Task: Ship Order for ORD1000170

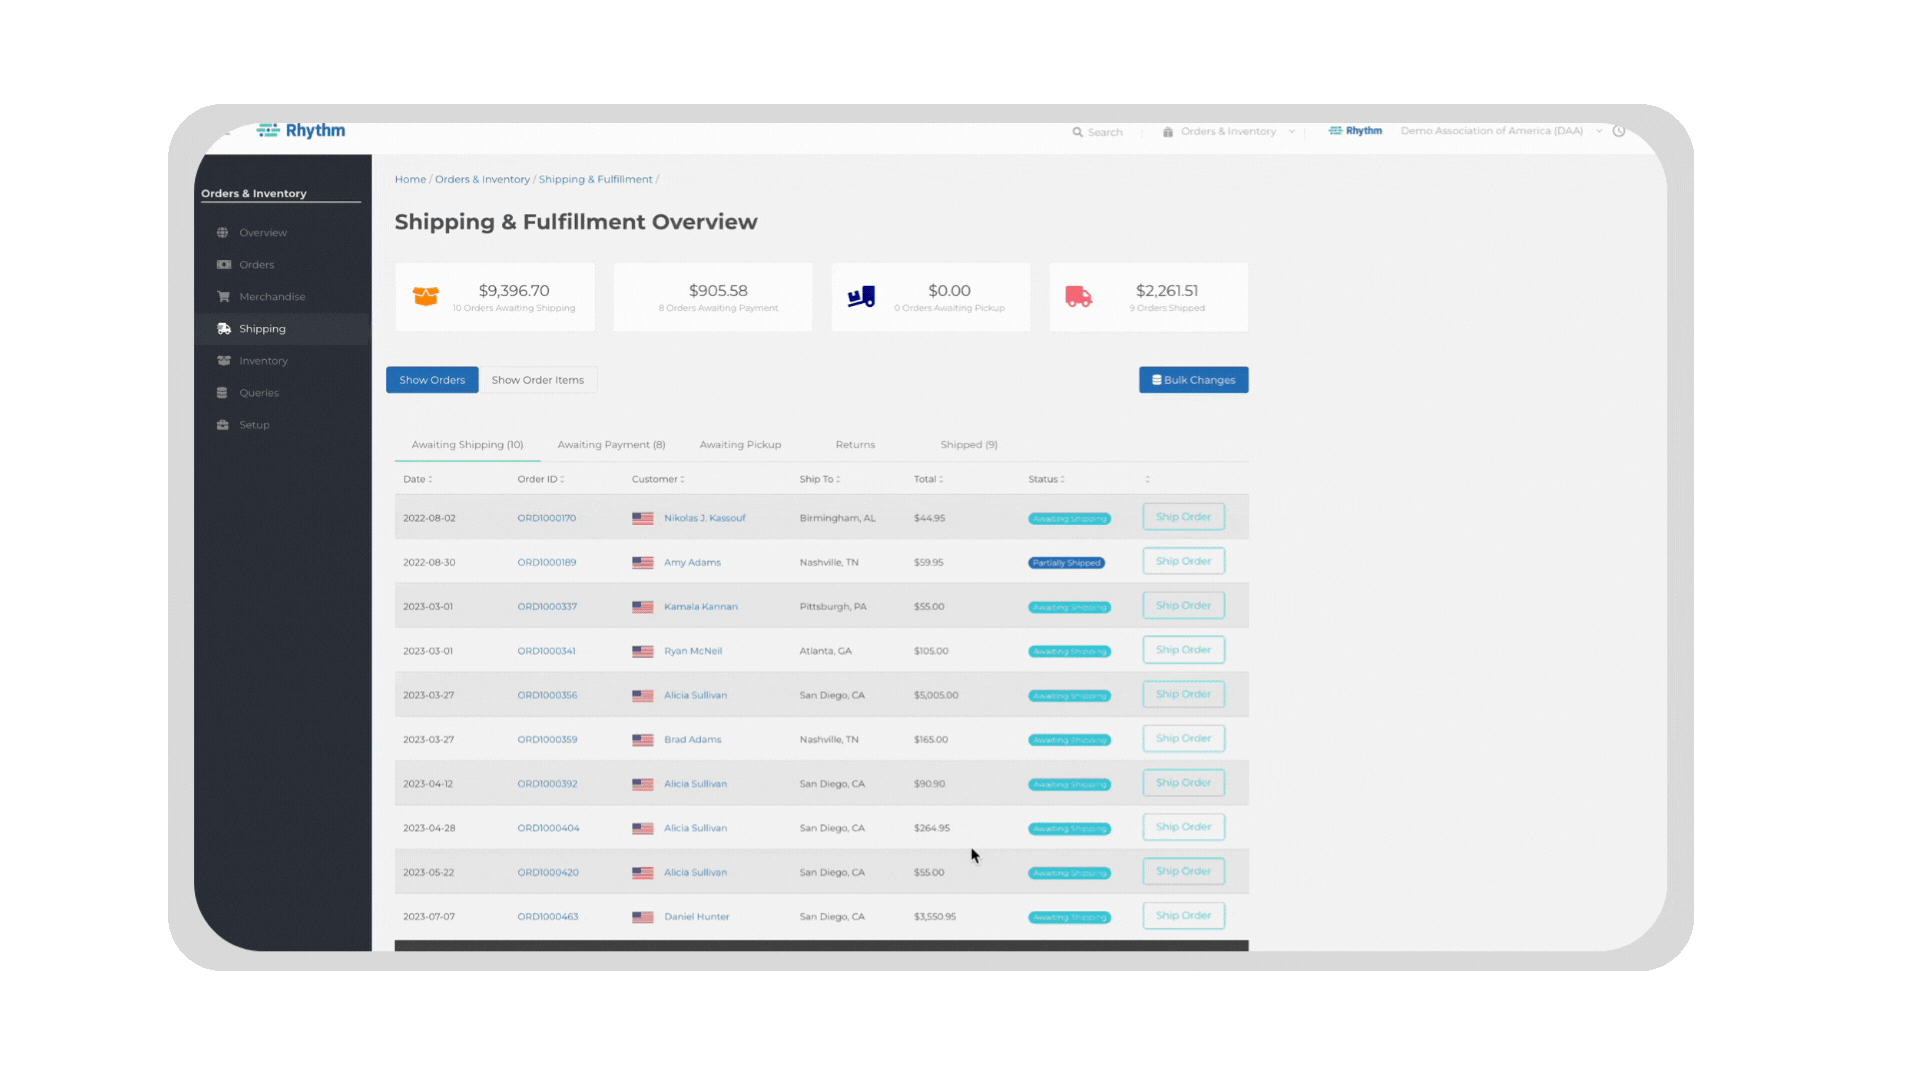Action: coord(1184,517)
